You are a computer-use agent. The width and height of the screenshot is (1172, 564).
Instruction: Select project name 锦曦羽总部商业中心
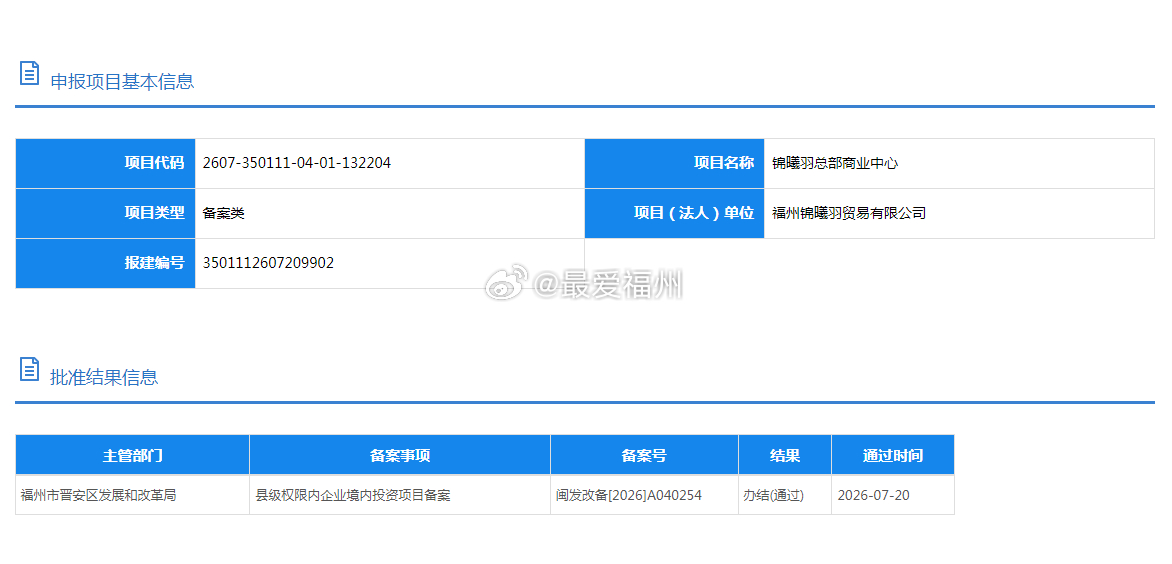(835, 164)
